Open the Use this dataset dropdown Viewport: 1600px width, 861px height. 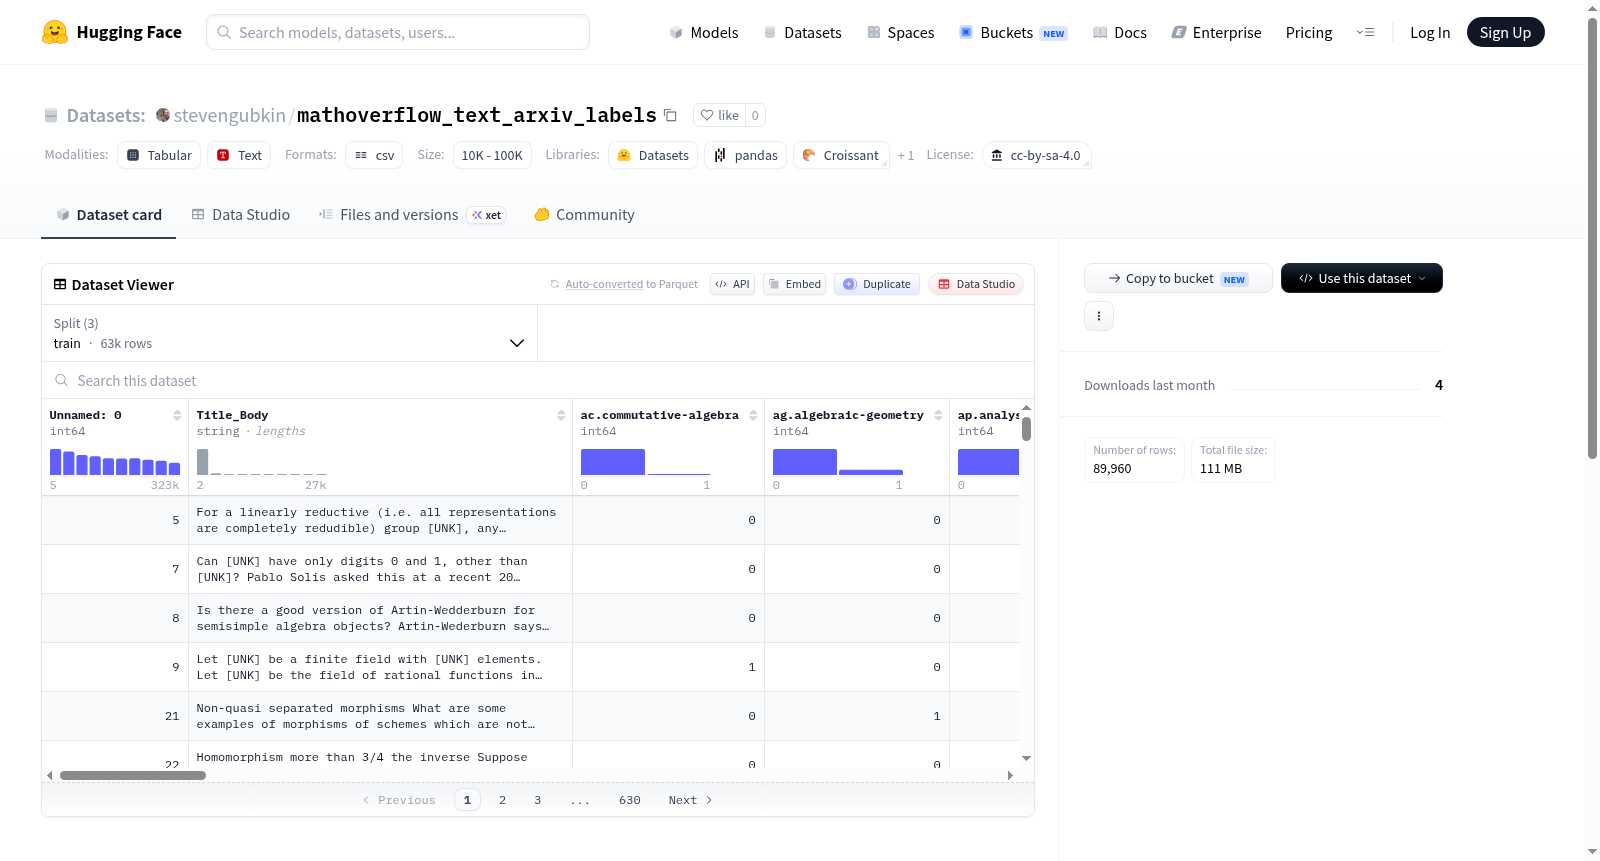[1362, 278]
